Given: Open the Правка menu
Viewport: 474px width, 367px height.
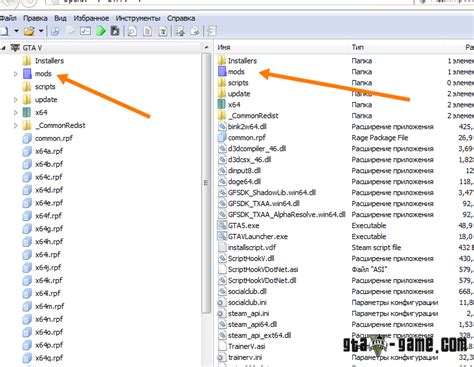Looking at the screenshot, I should (x=35, y=18).
